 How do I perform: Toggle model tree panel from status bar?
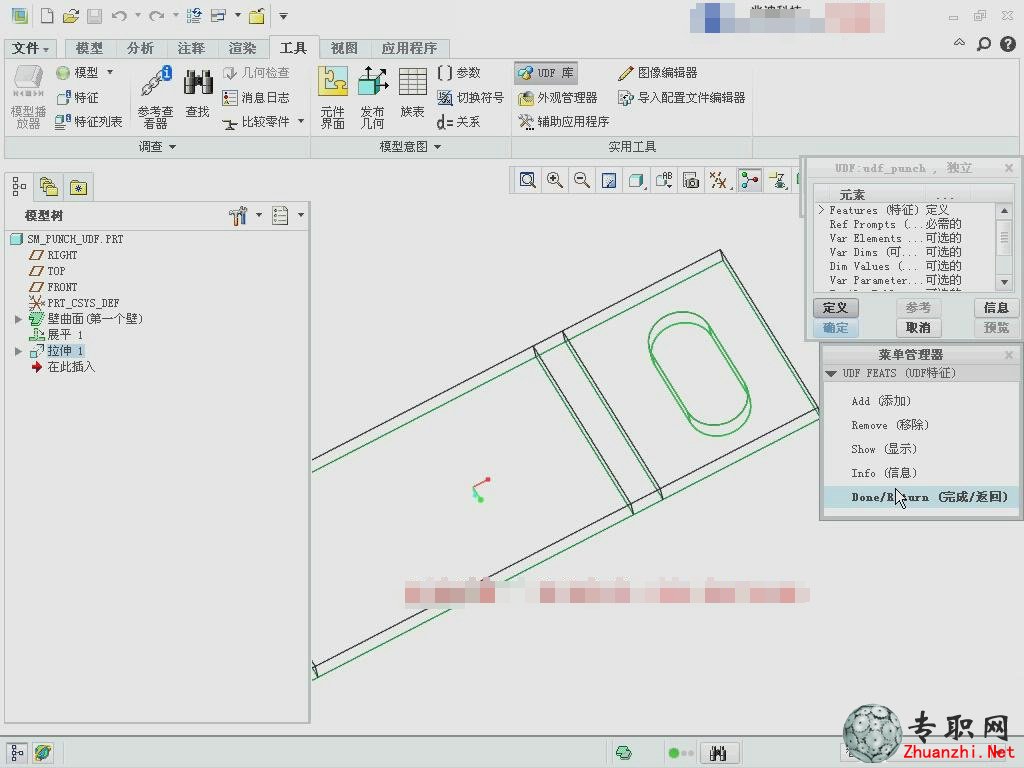click(x=17, y=752)
